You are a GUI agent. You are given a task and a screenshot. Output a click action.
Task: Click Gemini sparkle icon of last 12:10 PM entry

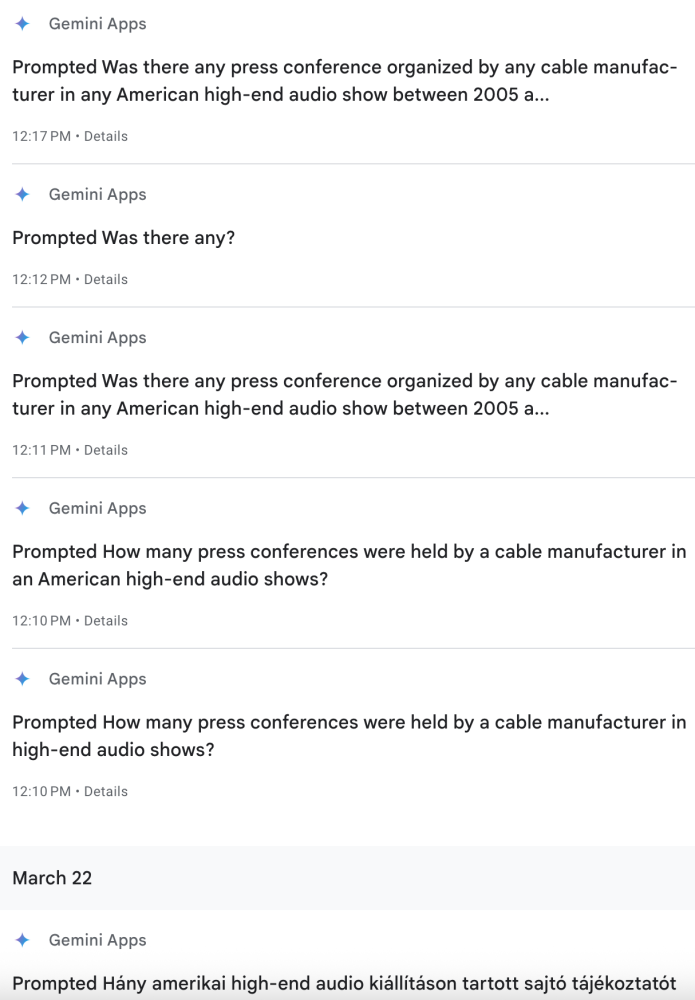[x=22, y=679]
